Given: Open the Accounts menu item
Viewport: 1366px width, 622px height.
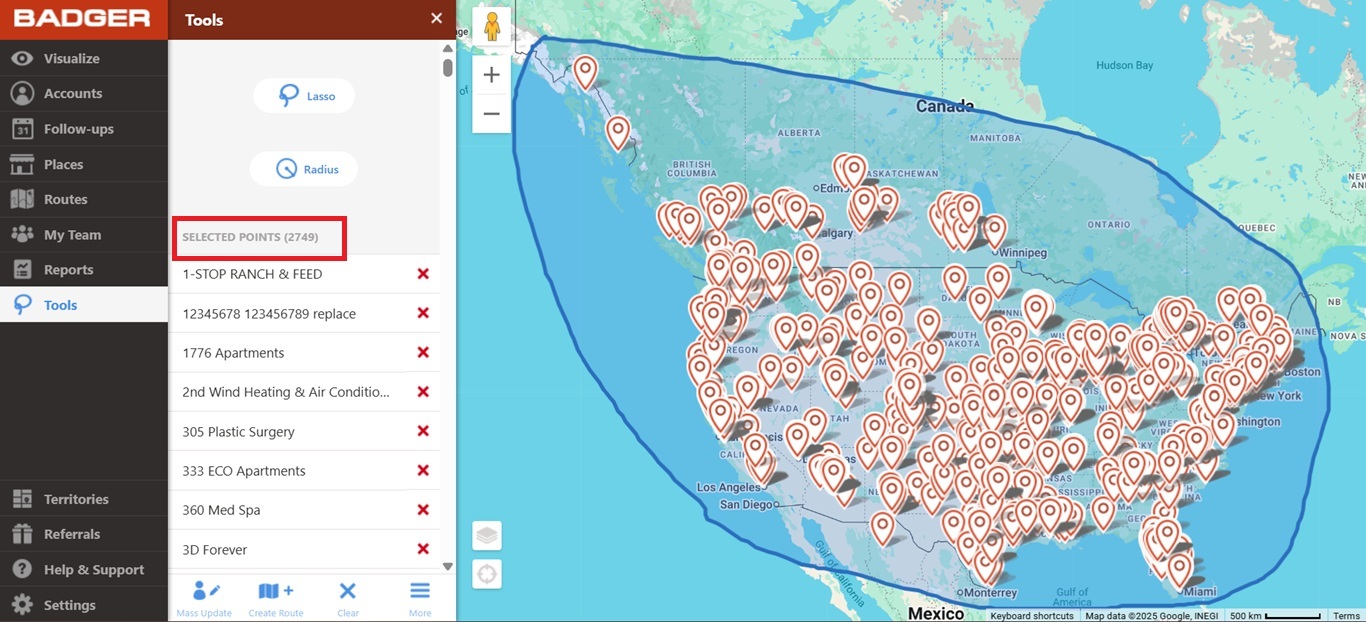Looking at the screenshot, I should [72, 94].
